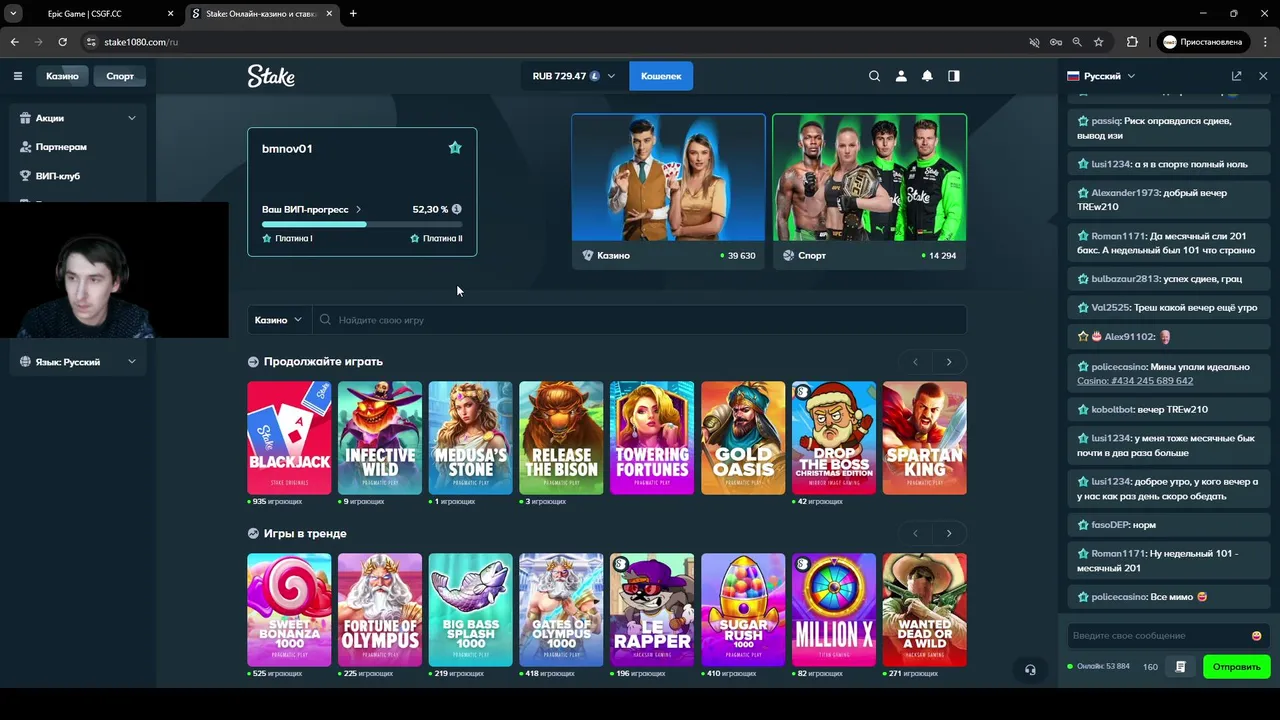The image size is (1280, 720).
Task: Click the VIP progress bar
Action: [362, 225]
